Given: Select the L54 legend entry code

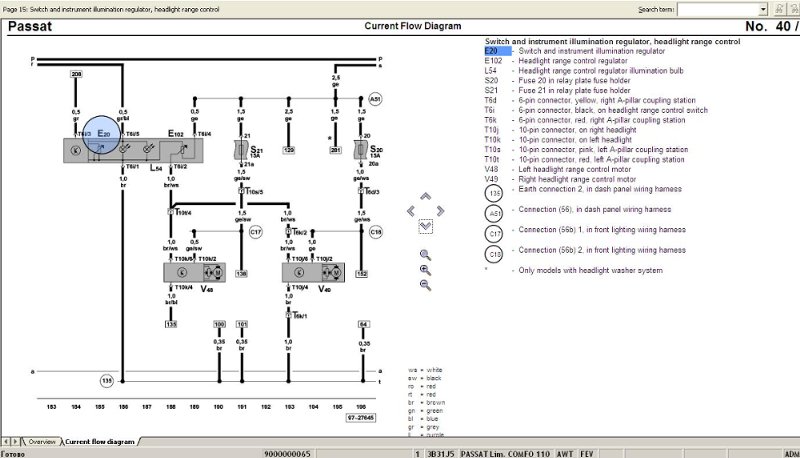Looking at the screenshot, I should [x=490, y=71].
